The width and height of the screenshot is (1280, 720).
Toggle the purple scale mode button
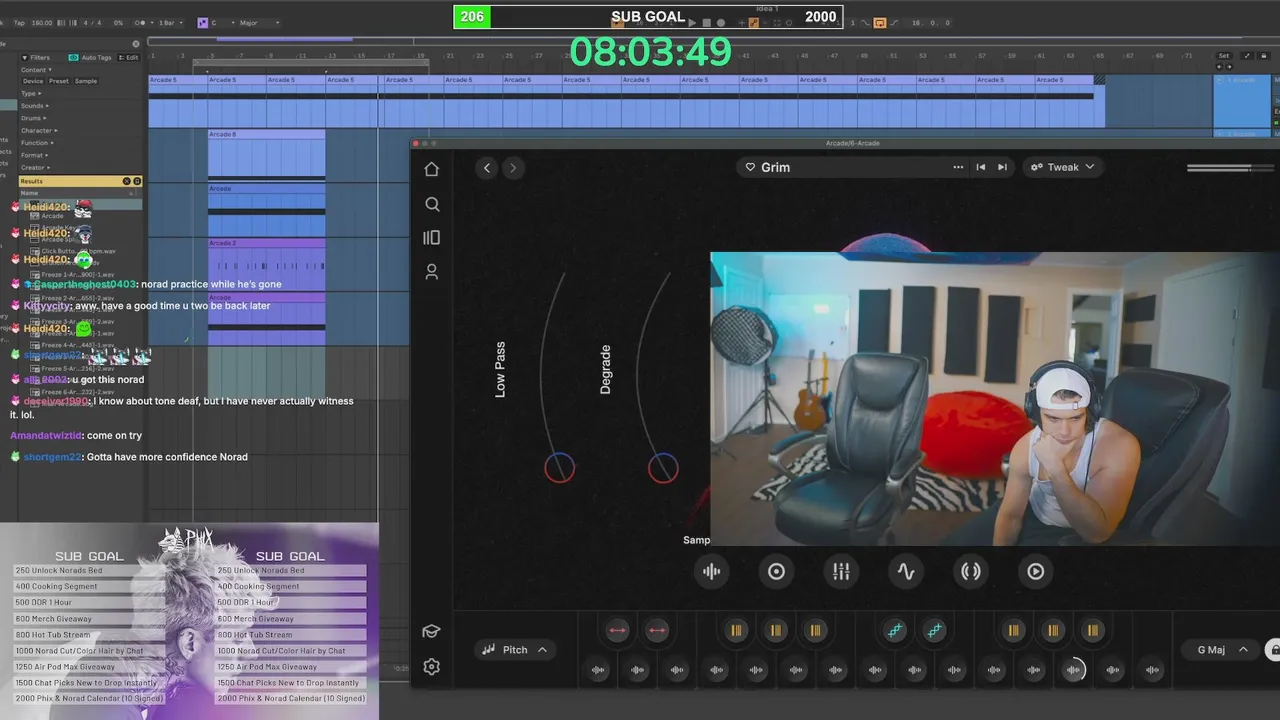point(202,22)
